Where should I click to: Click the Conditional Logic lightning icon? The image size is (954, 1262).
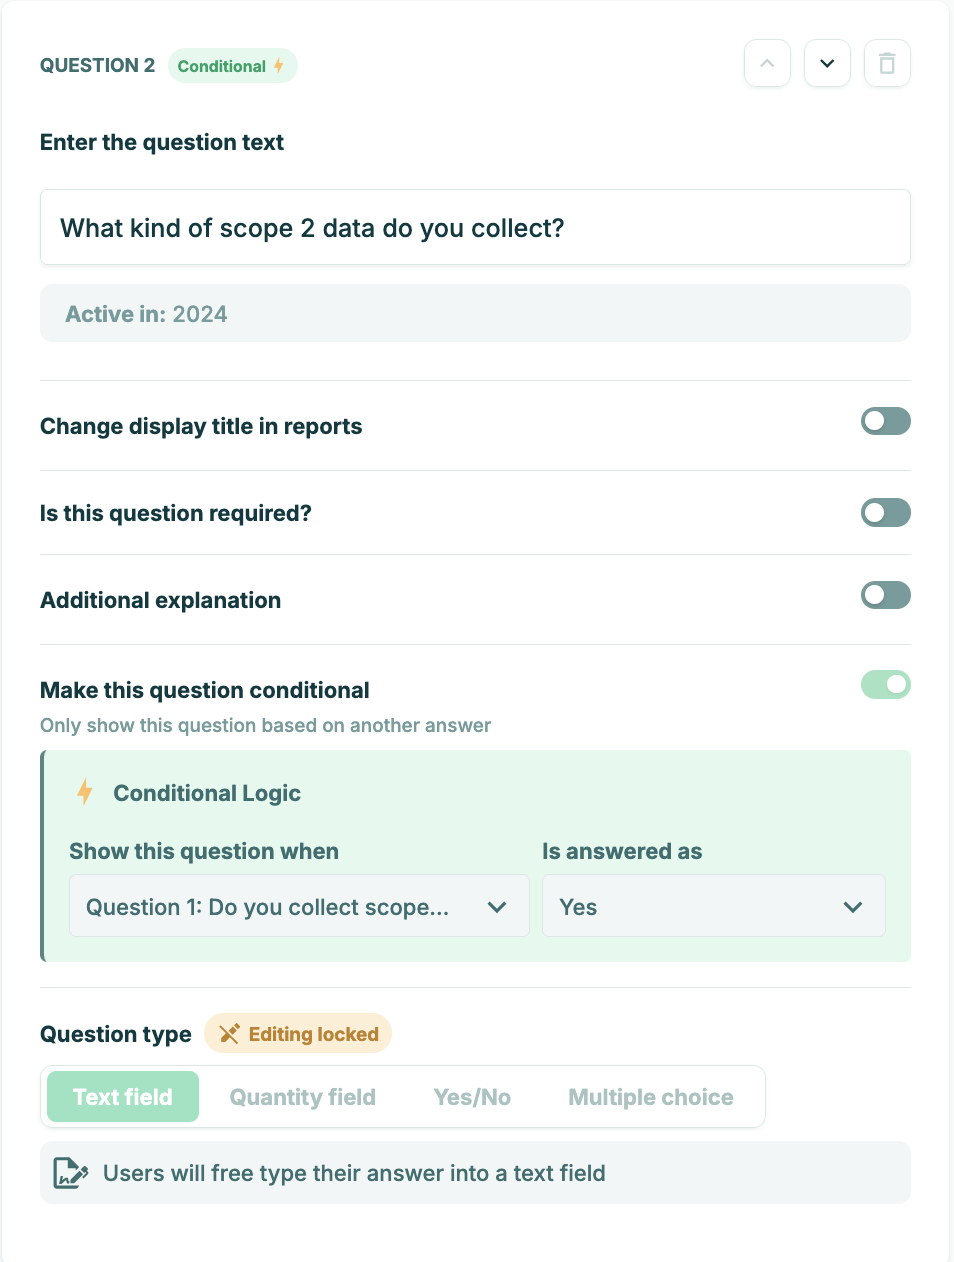point(85,793)
